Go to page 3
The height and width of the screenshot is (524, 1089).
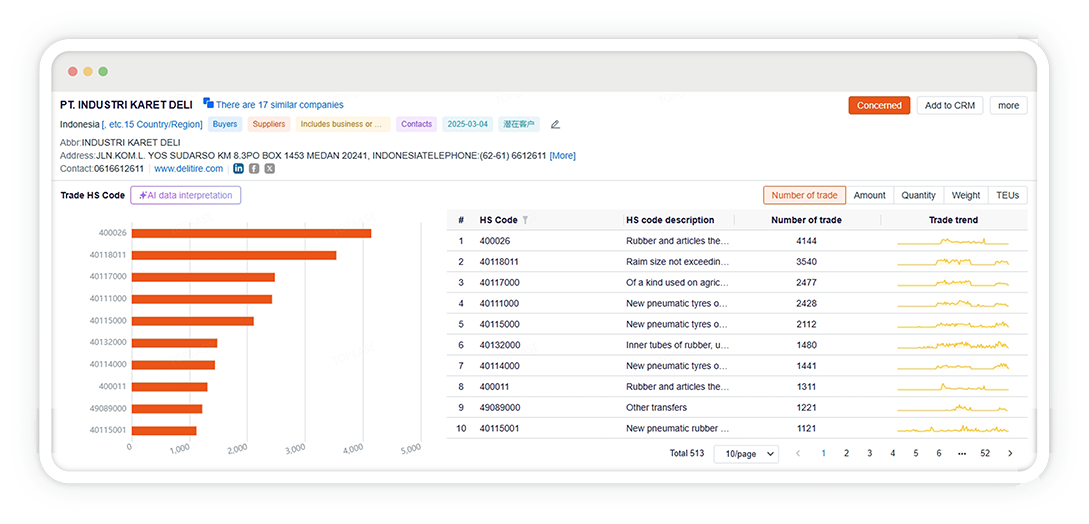point(870,453)
